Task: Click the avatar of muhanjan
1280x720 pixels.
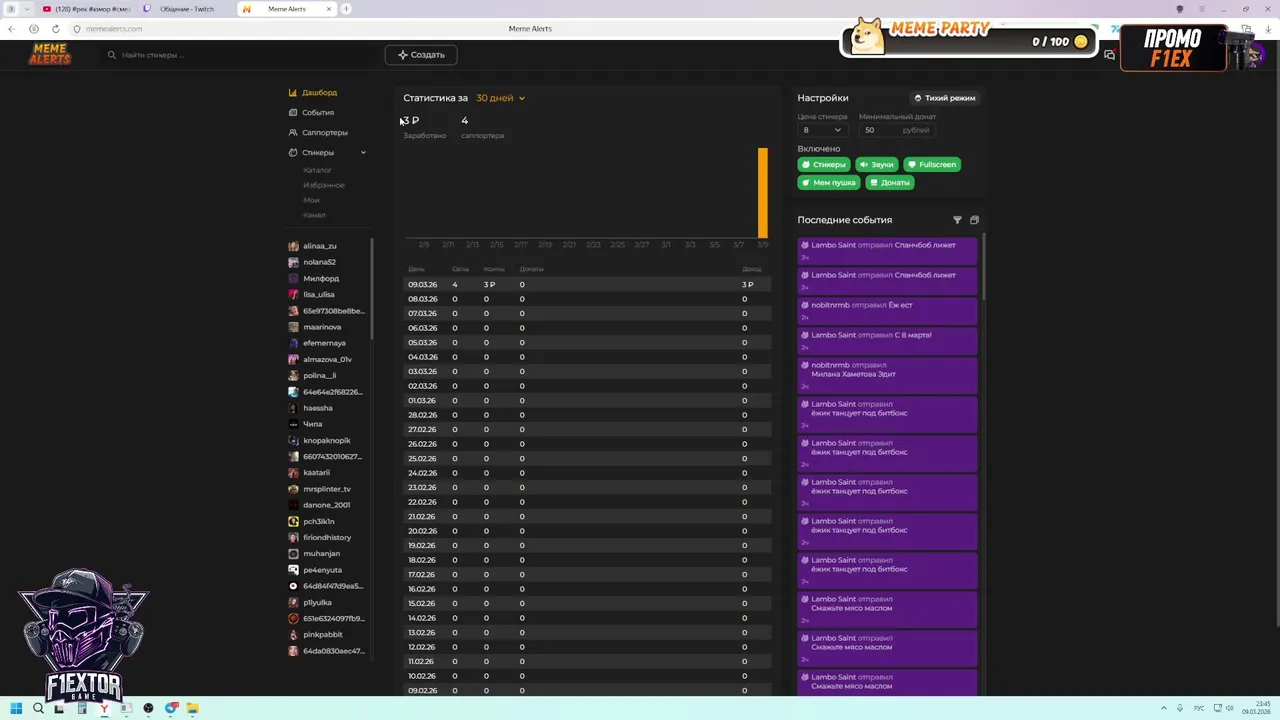Action: (293, 553)
